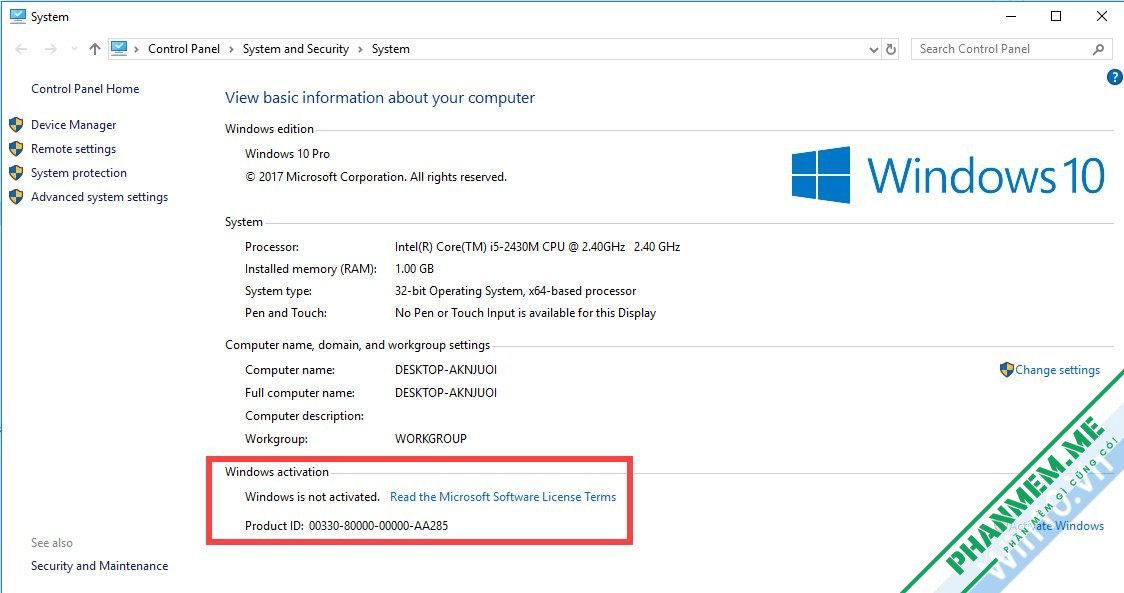Click the computer icon in address bar
1124x593 pixels.
pos(119,48)
